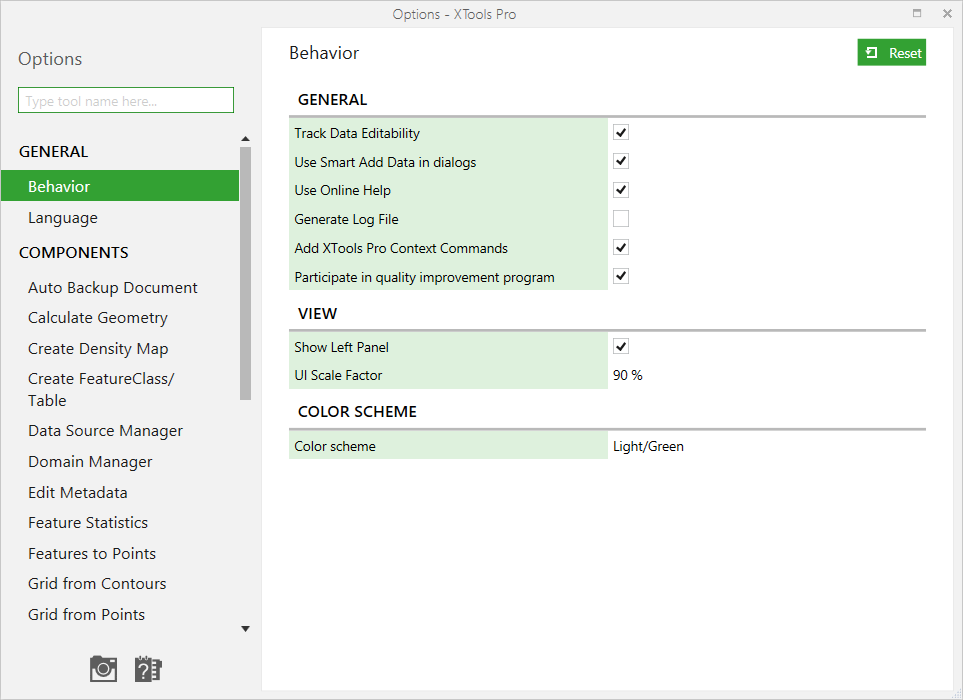Enable Generate Log File checkbox
The width and height of the screenshot is (963, 700).
(x=621, y=219)
